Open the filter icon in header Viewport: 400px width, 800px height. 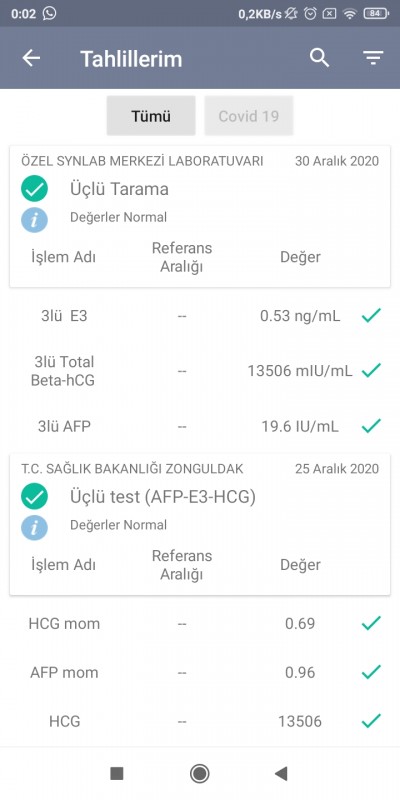pos(373,58)
